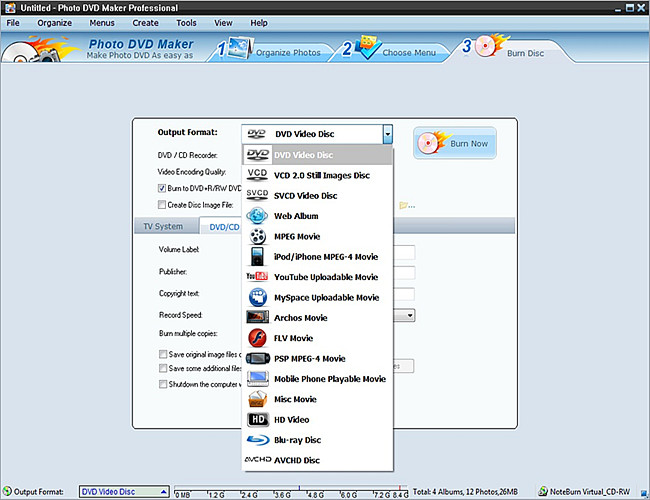Choose Blu-ray Disc output format

pos(318,439)
